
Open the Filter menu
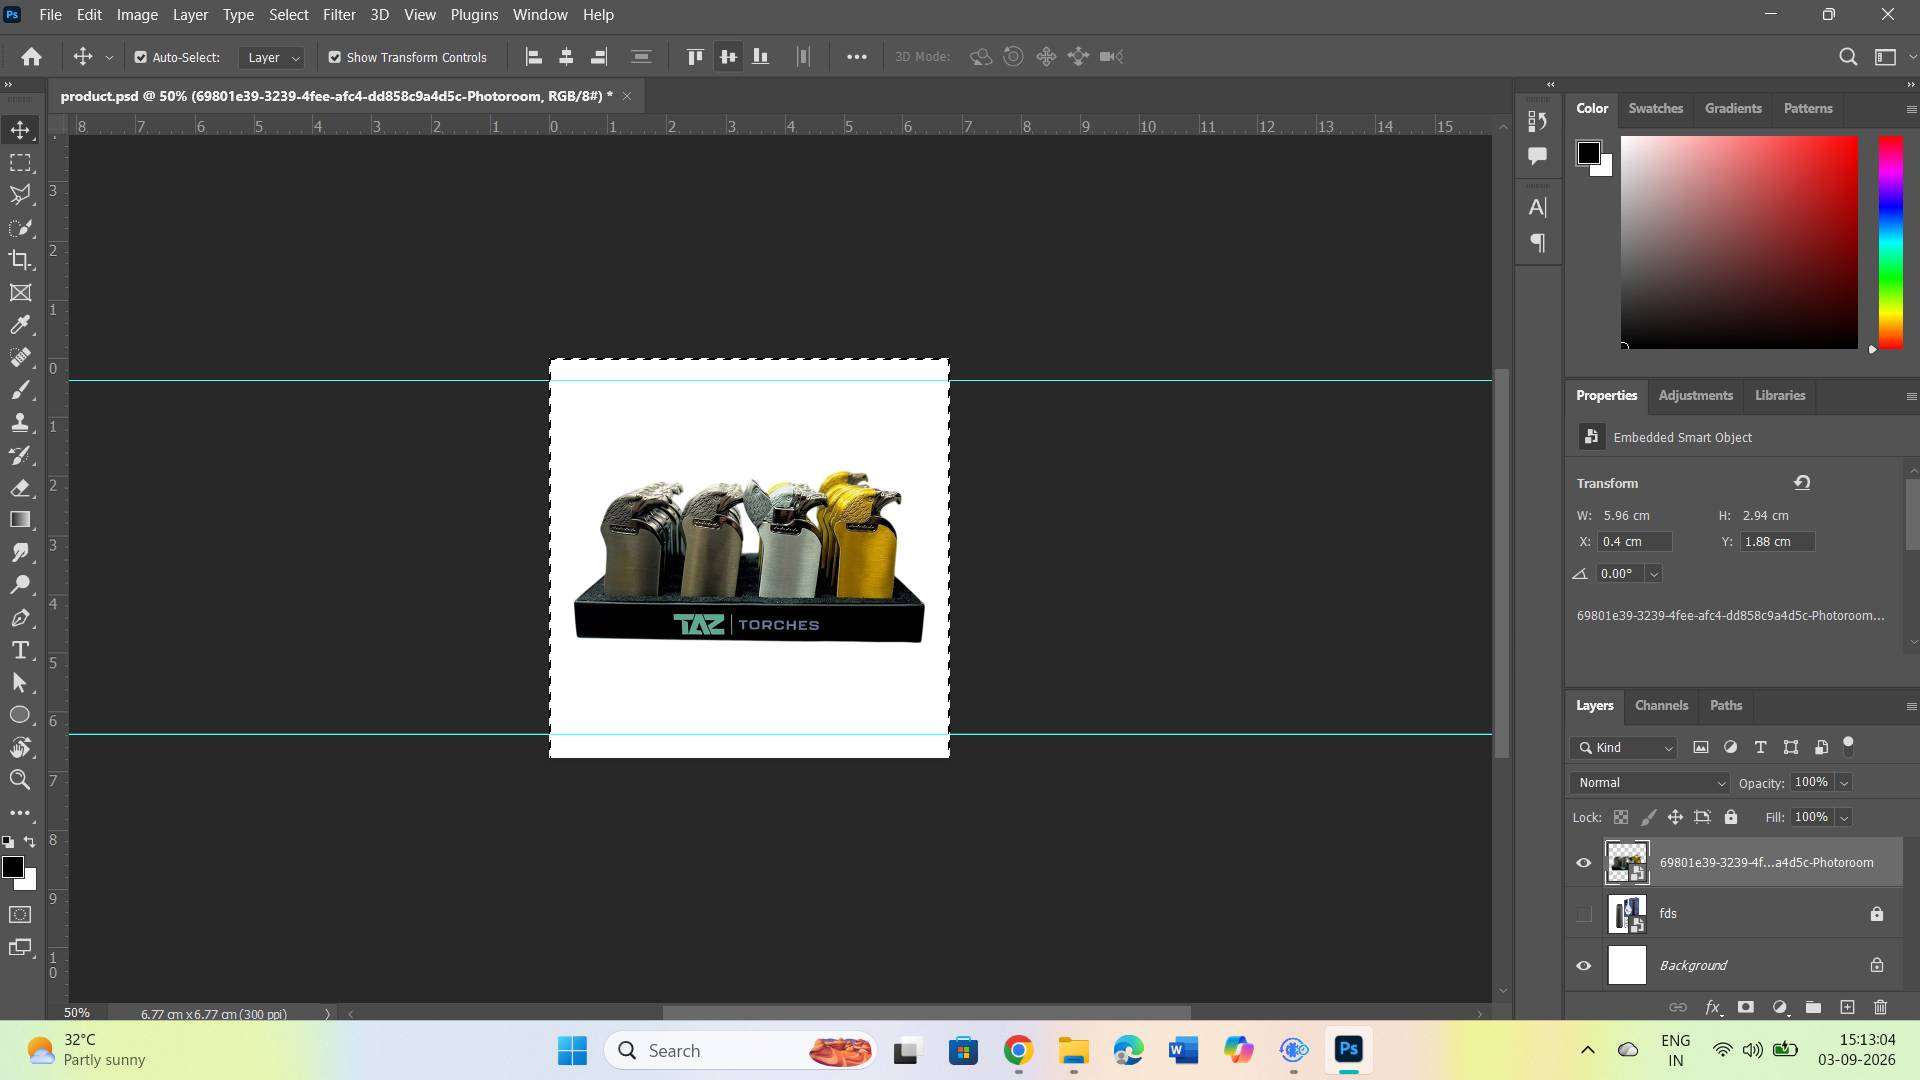tap(339, 15)
